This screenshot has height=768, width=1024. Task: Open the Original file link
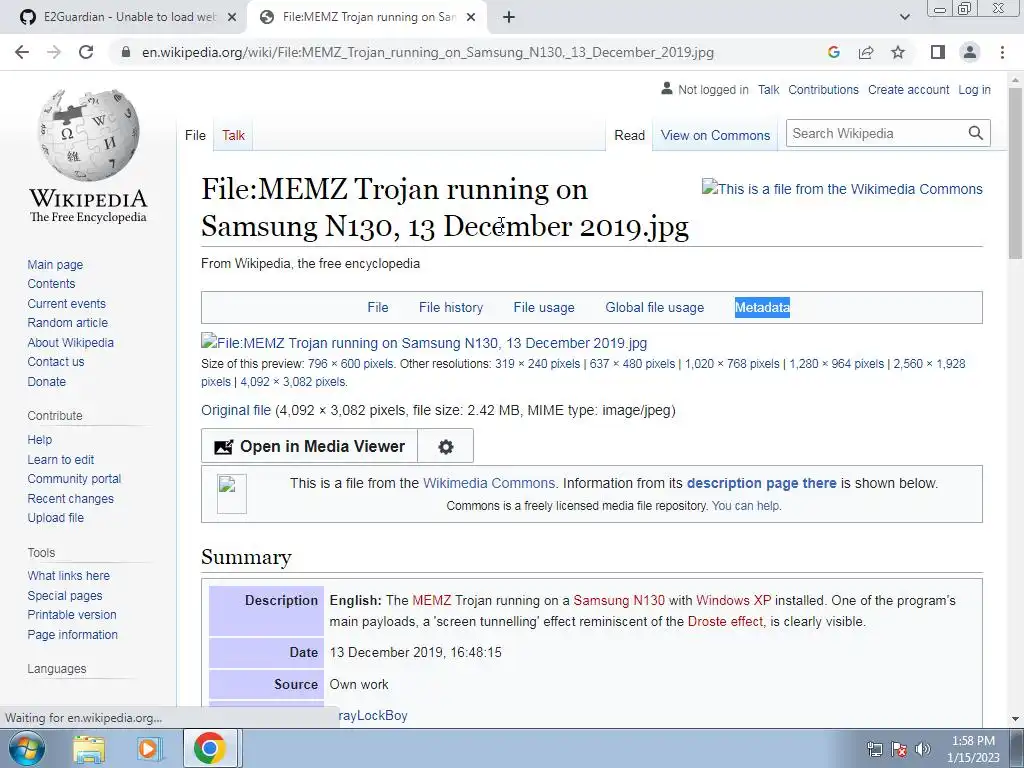tap(236, 410)
